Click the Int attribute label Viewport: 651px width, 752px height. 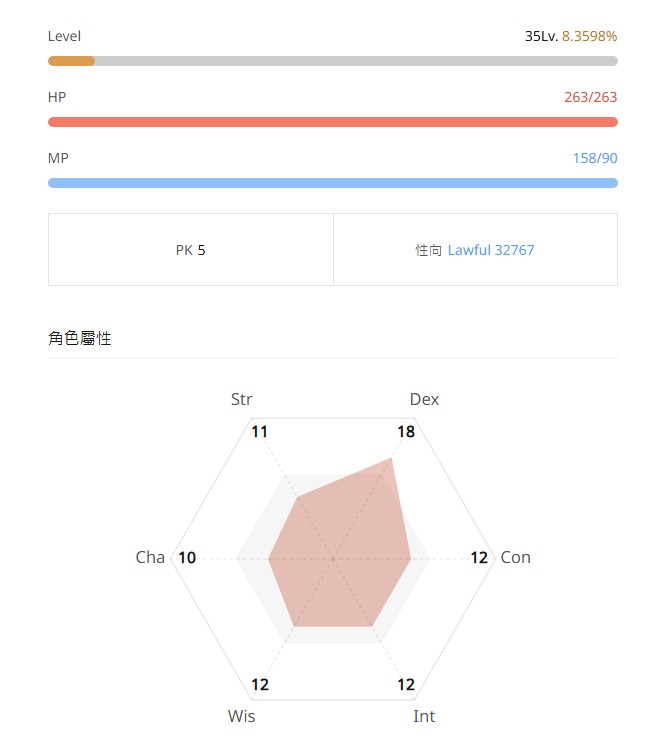tap(424, 716)
